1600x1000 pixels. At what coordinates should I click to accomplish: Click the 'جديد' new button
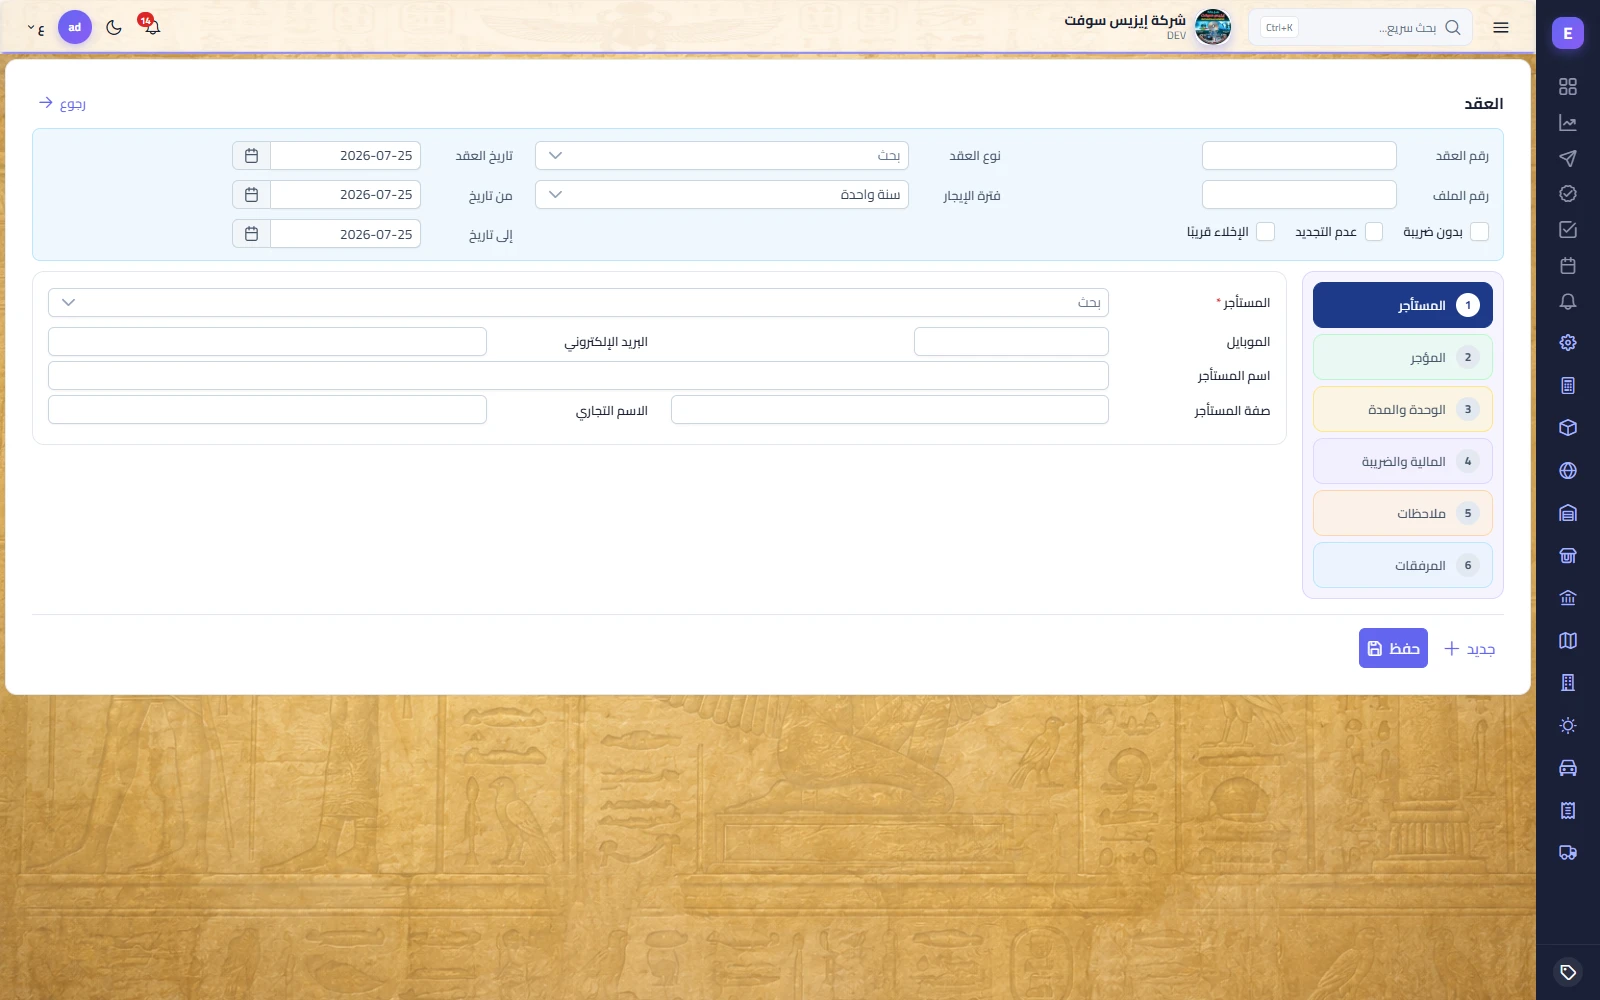coord(1469,649)
